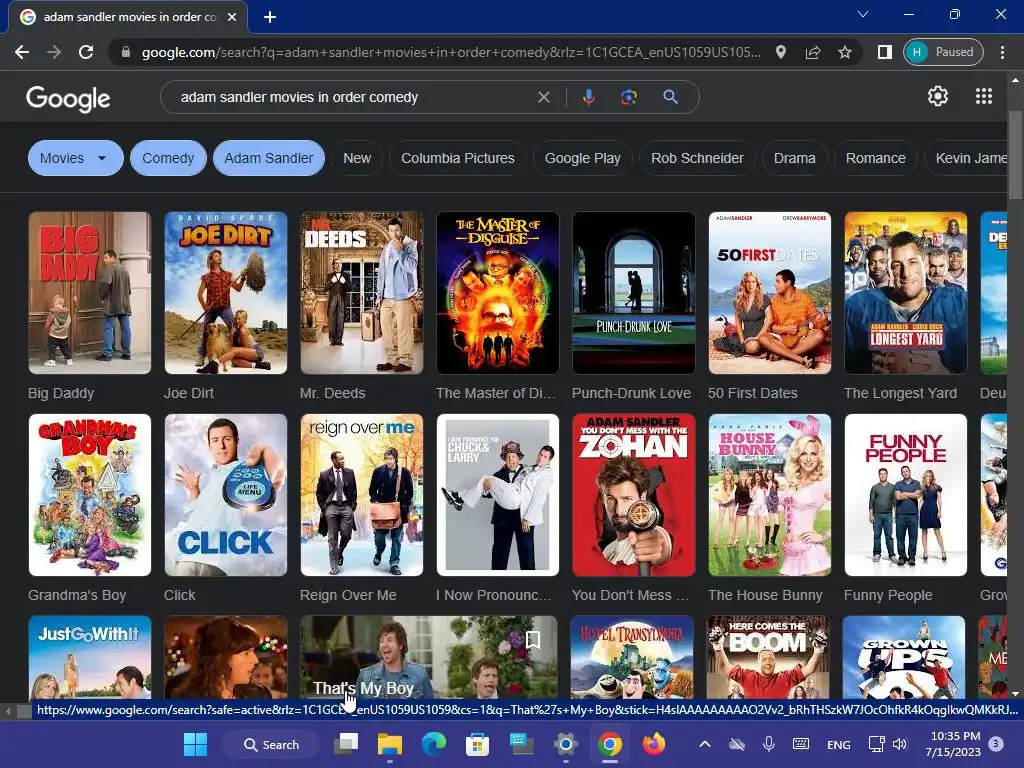Focus the browser address bar

(x=451, y=52)
